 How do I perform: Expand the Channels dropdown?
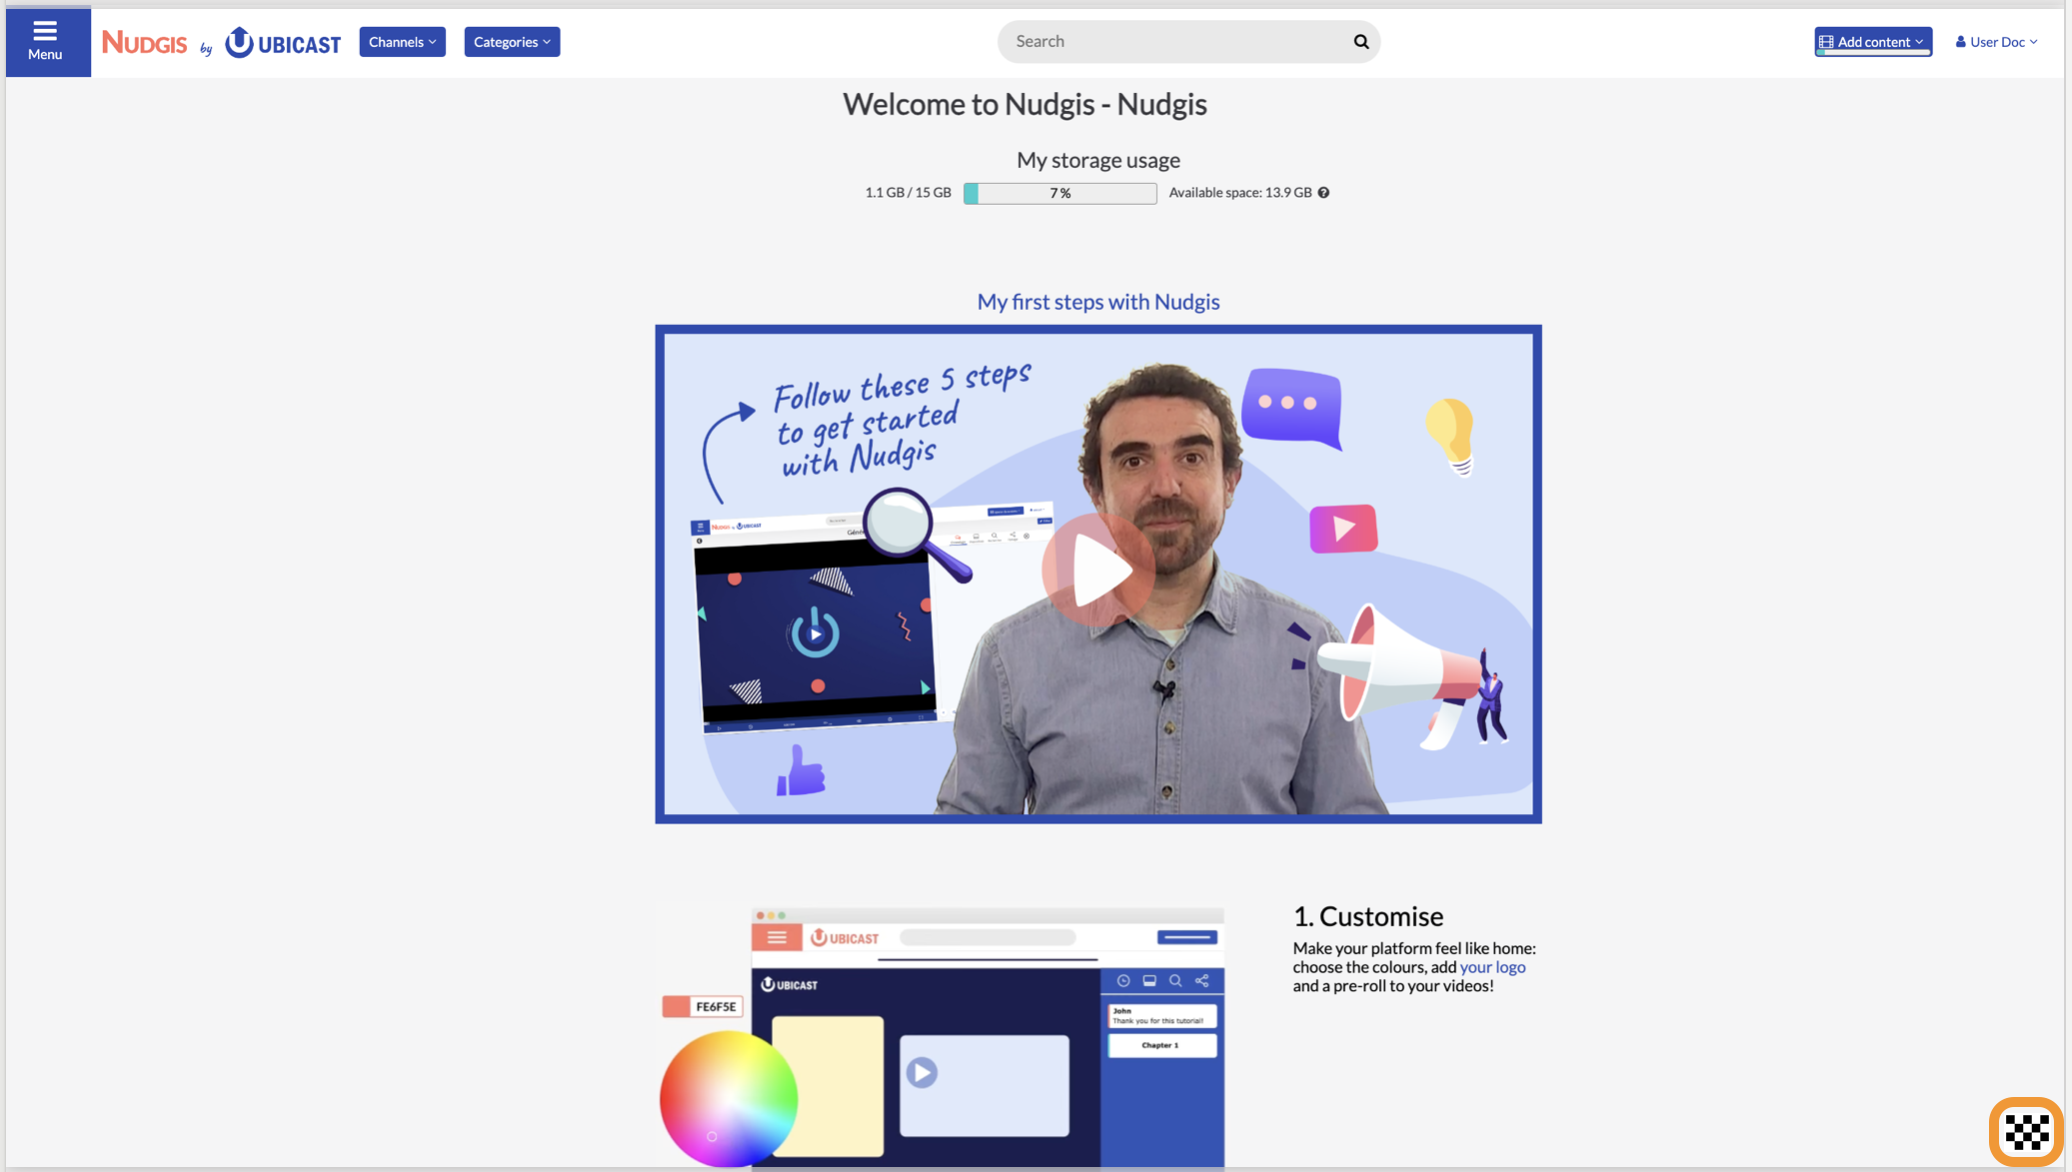pyautogui.click(x=402, y=42)
